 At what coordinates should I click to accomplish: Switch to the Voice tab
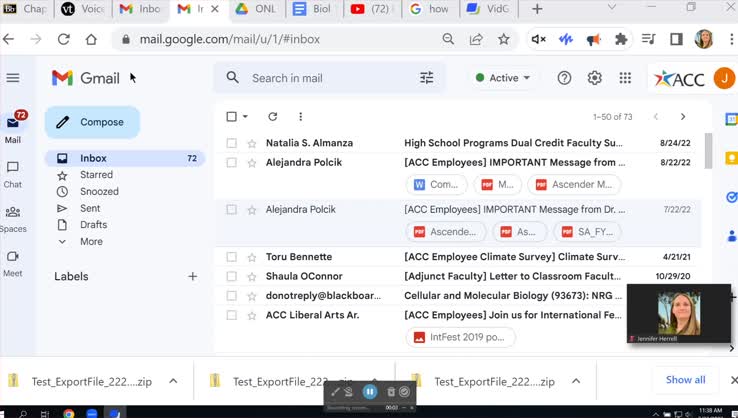[x=83, y=8]
